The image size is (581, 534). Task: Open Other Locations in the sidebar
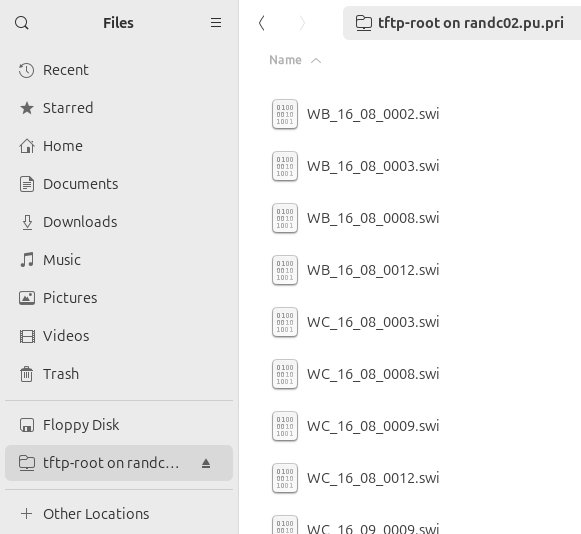coord(119,514)
